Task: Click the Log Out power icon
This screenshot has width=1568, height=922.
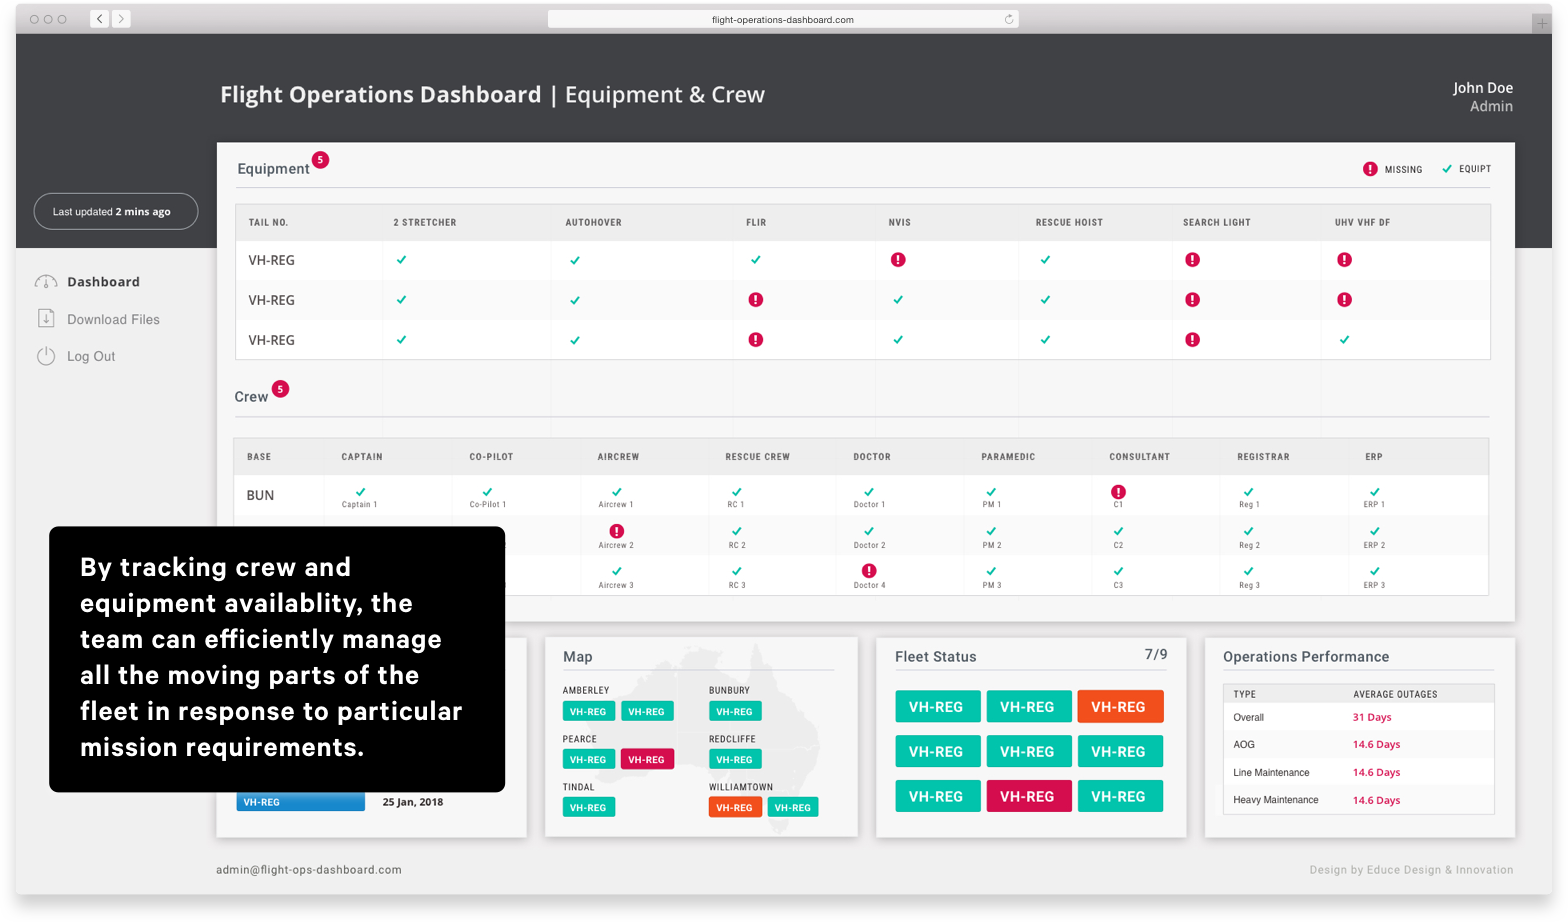Action: (x=46, y=356)
